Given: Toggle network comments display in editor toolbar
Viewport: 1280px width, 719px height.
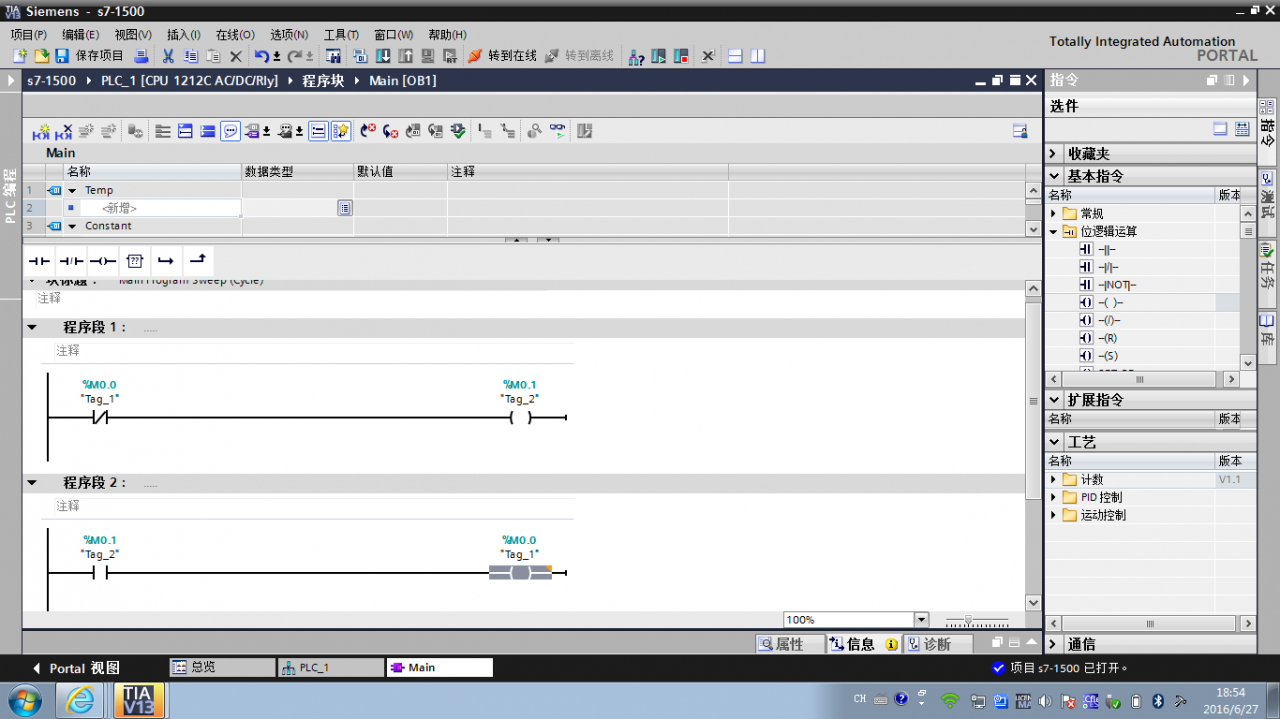Looking at the screenshot, I should [230, 131].
